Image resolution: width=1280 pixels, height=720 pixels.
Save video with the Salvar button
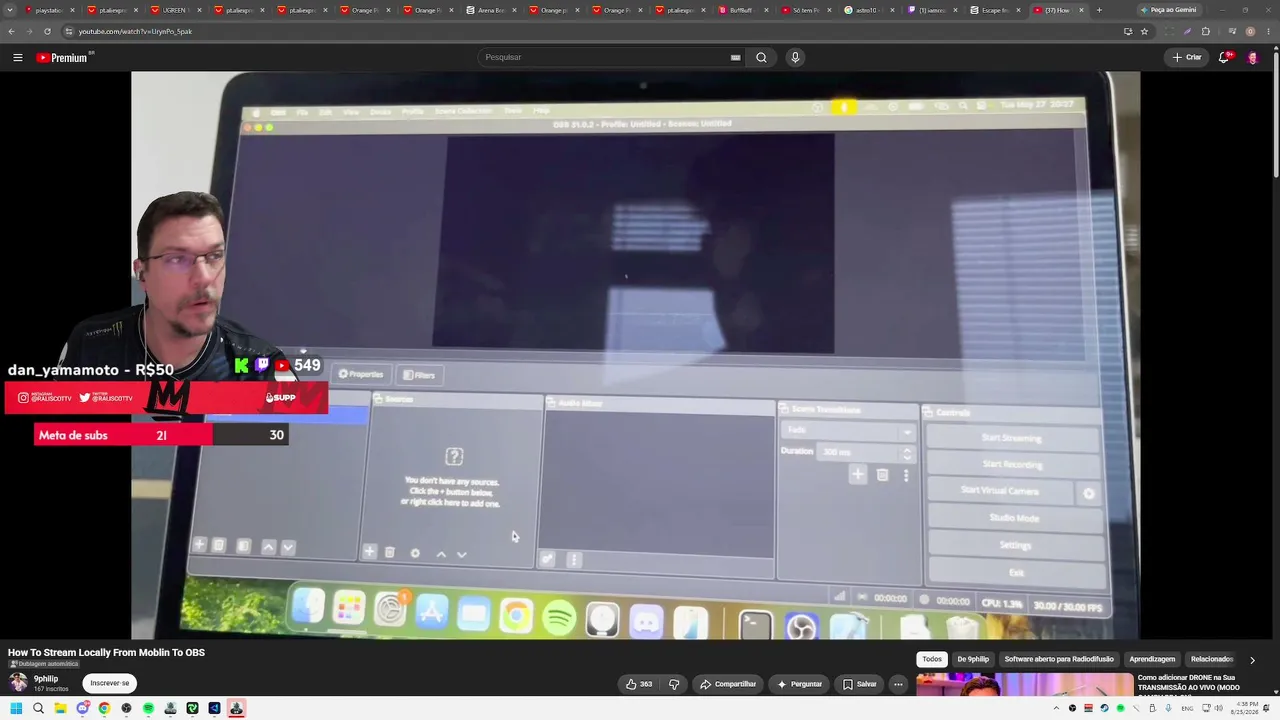[859, 684]
